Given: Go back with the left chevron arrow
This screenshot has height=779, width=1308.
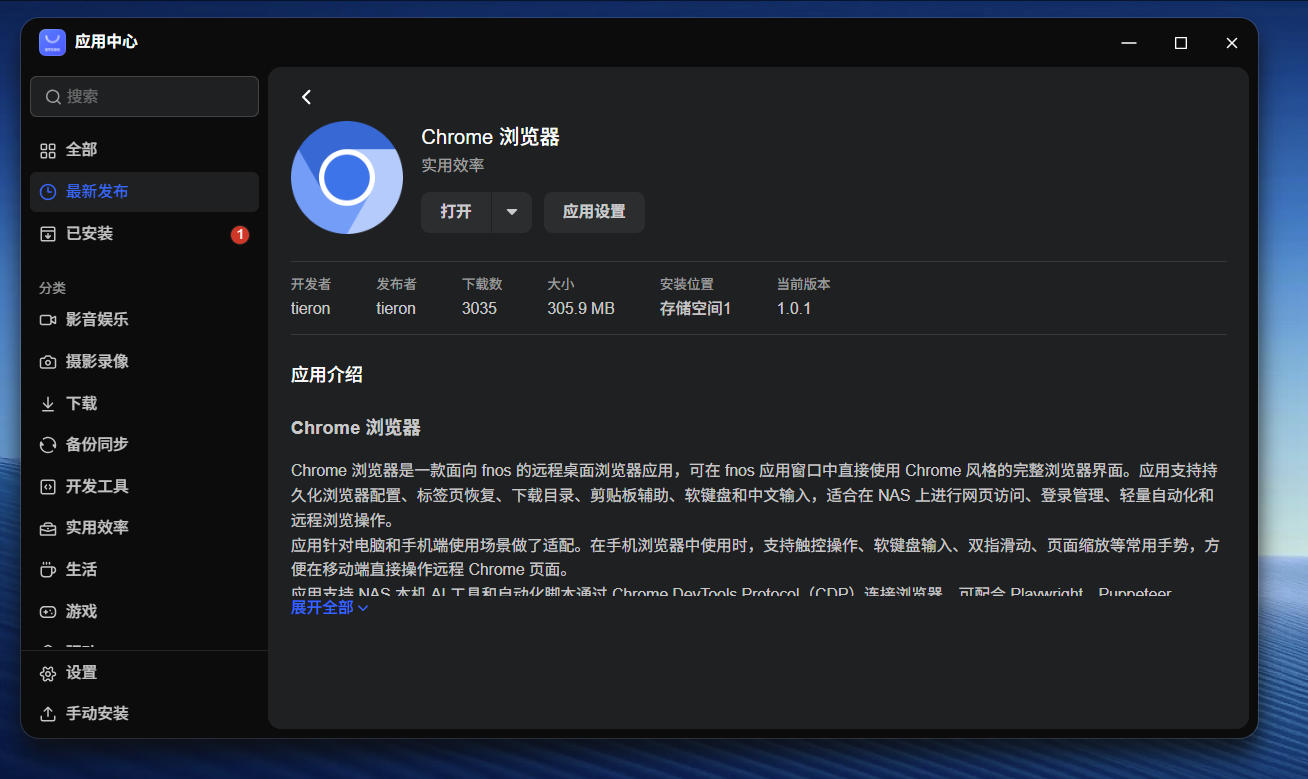Looking at the screenshot, I should (x=306, y=97).
